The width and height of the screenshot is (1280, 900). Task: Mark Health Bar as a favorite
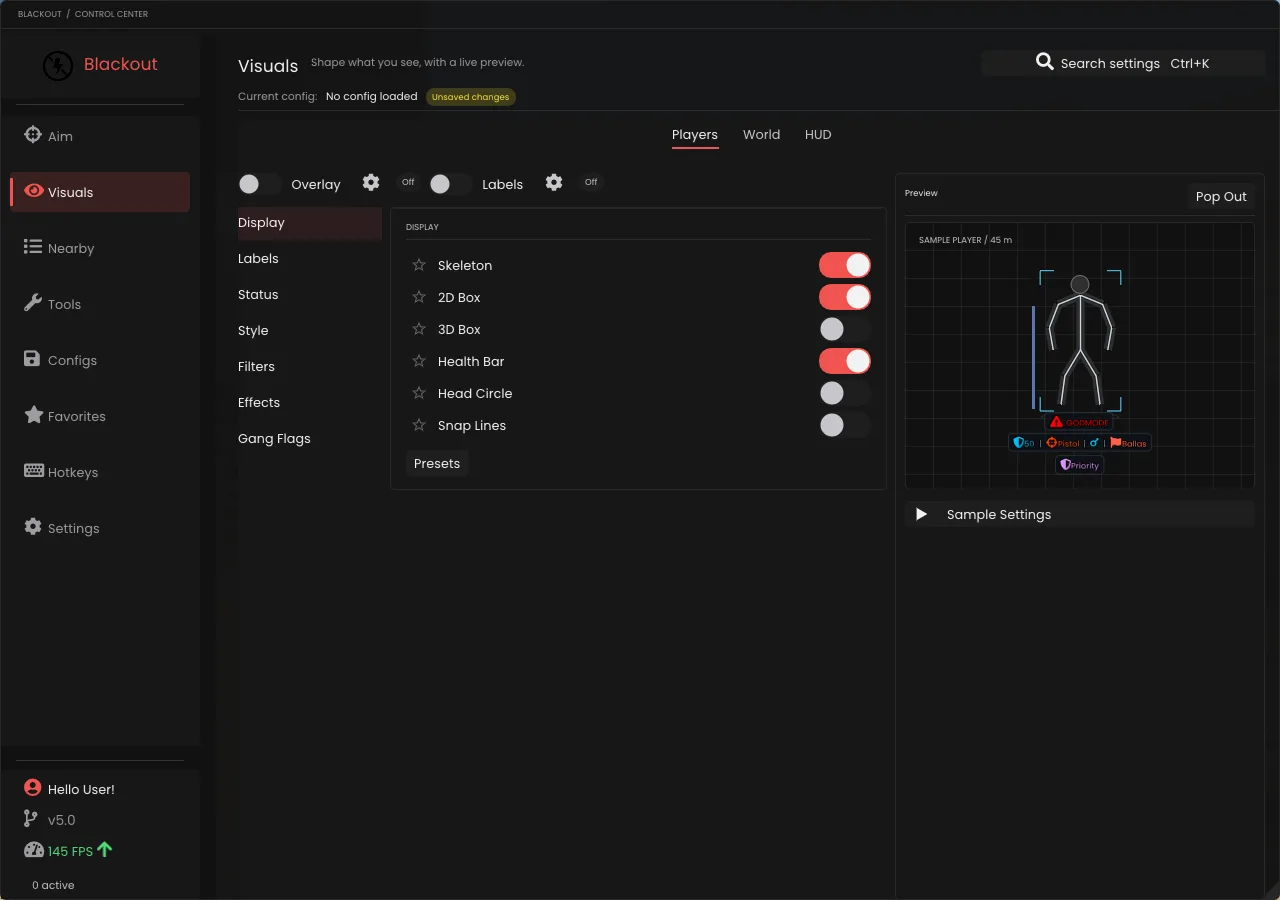419,361
